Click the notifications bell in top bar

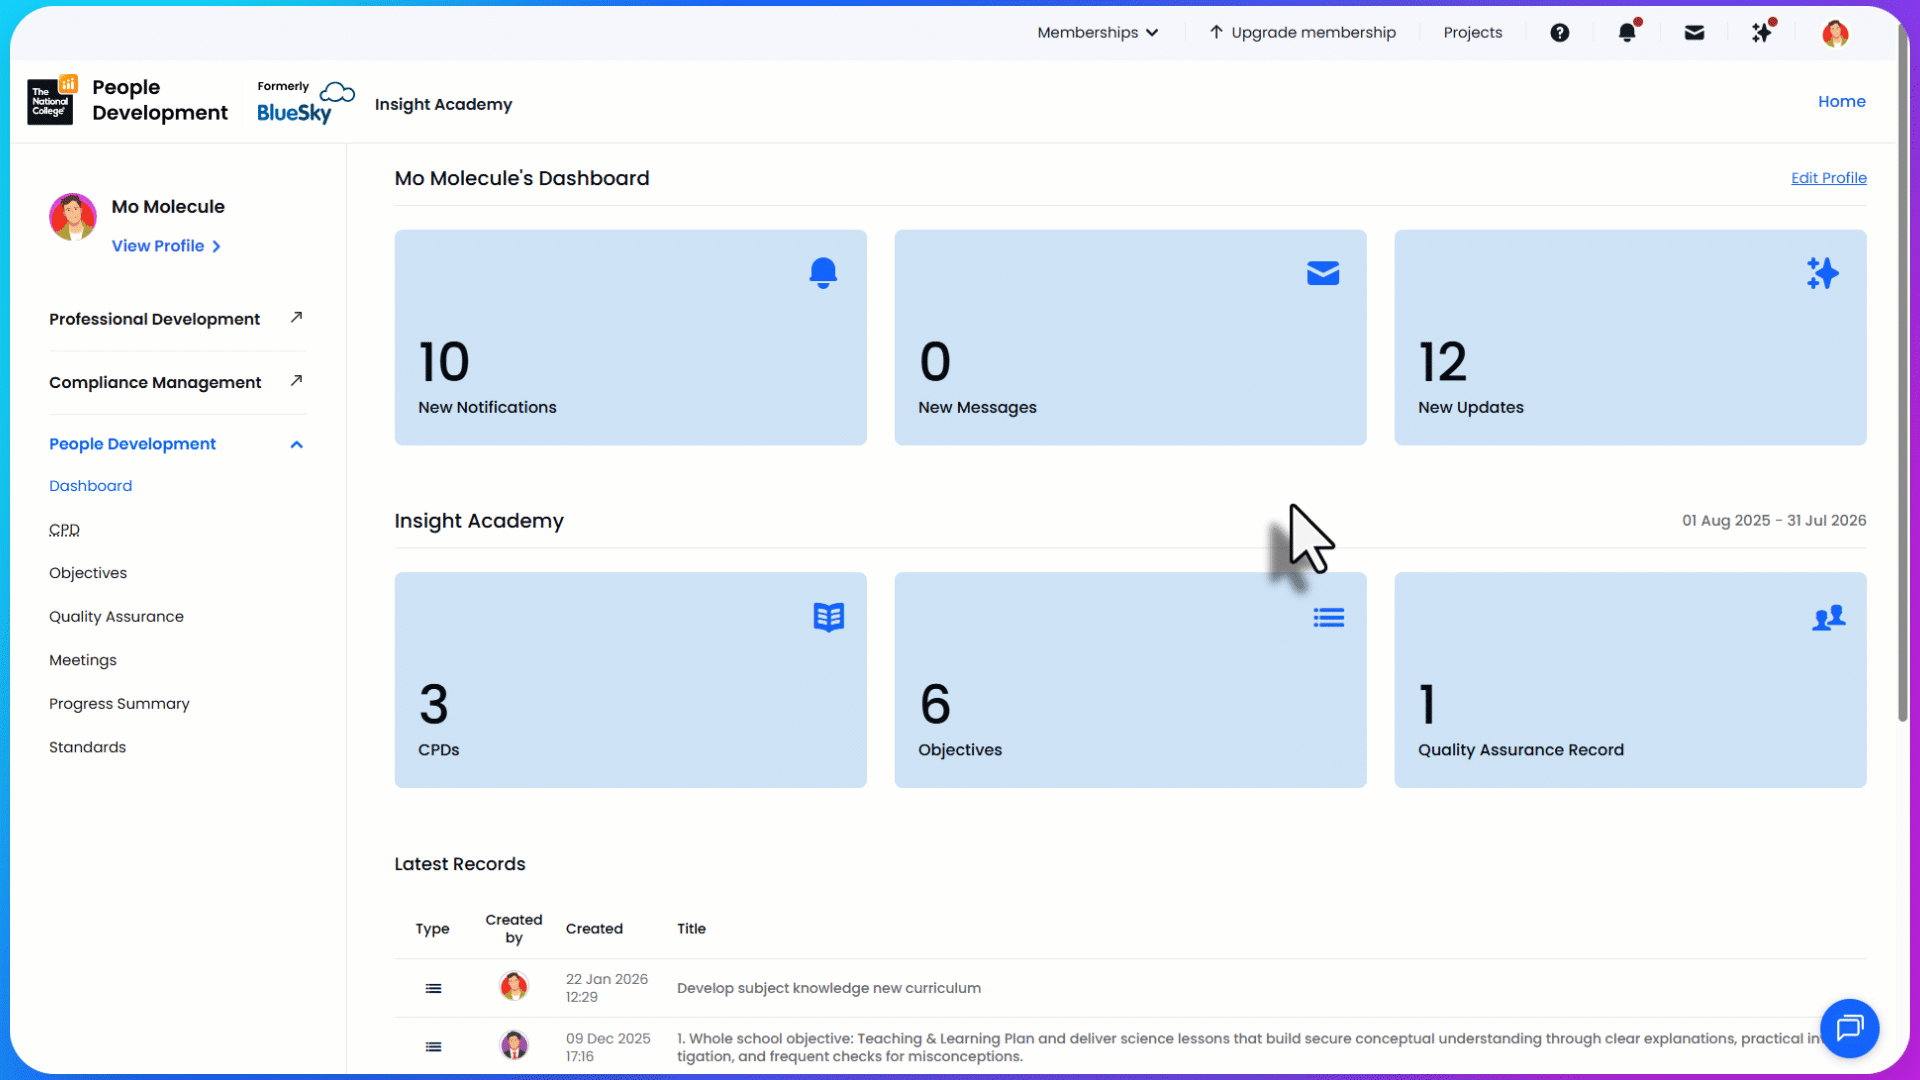[1627, 33]
